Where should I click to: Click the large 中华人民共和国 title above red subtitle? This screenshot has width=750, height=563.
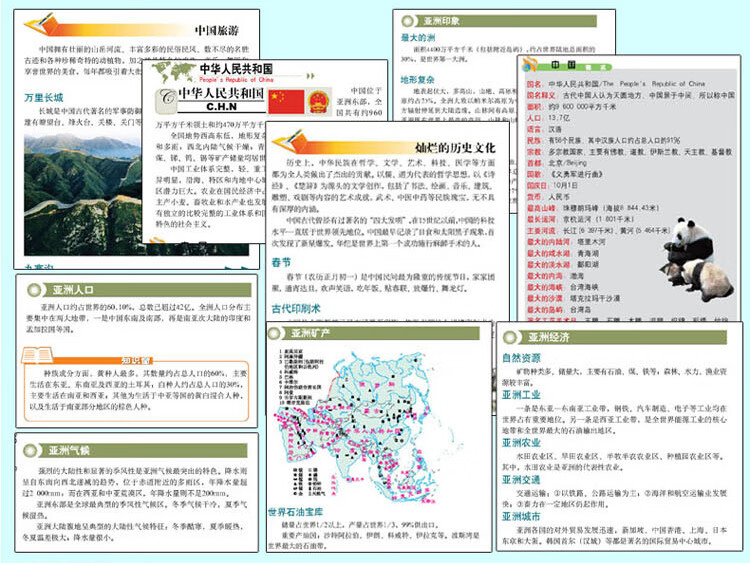(236, 68)
